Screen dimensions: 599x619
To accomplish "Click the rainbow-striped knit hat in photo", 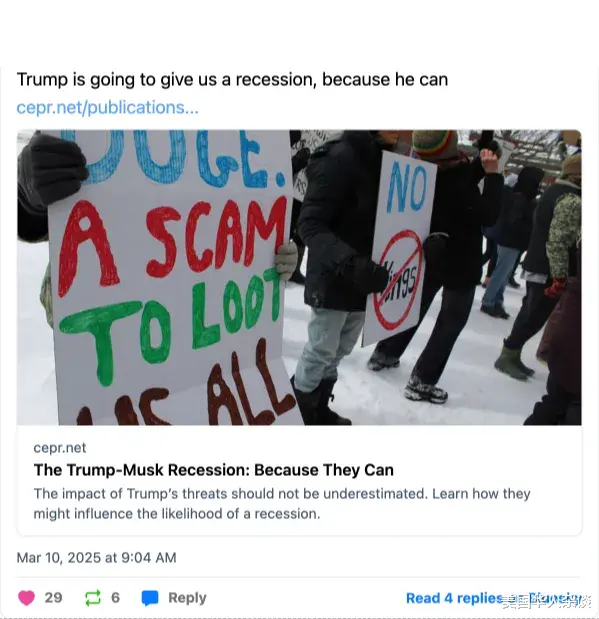I will click(x=434, y=144).
